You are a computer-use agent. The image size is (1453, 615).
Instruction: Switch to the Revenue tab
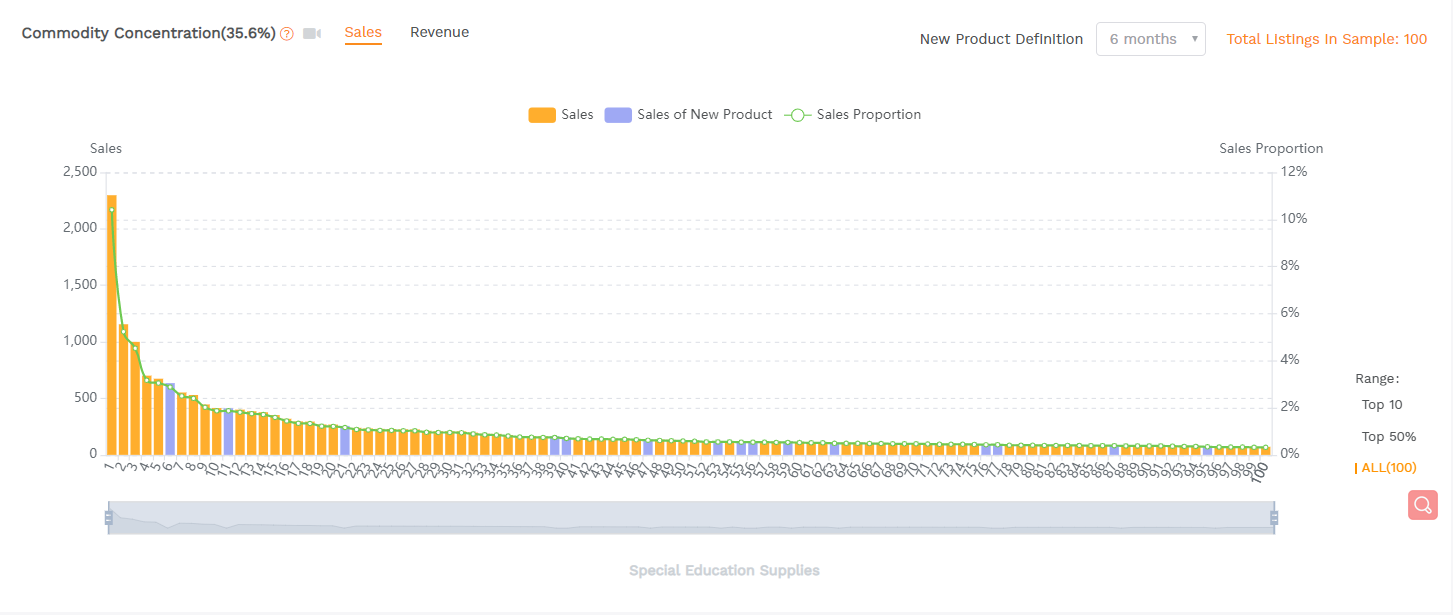click(x=439, y=32)
